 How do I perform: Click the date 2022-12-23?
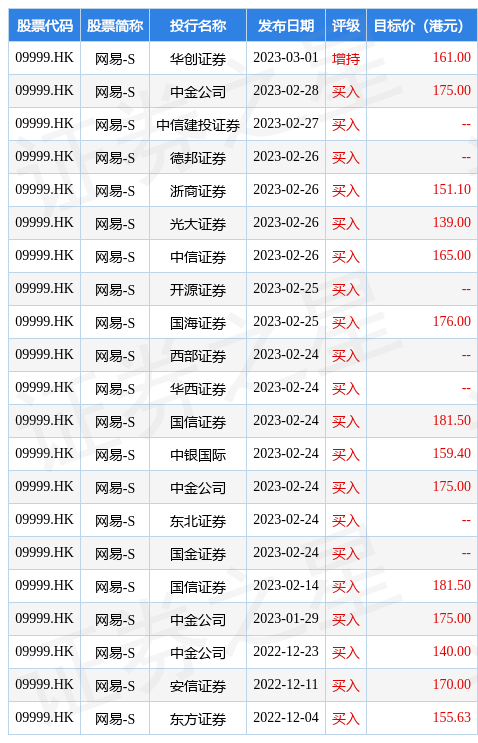(286, 652)
